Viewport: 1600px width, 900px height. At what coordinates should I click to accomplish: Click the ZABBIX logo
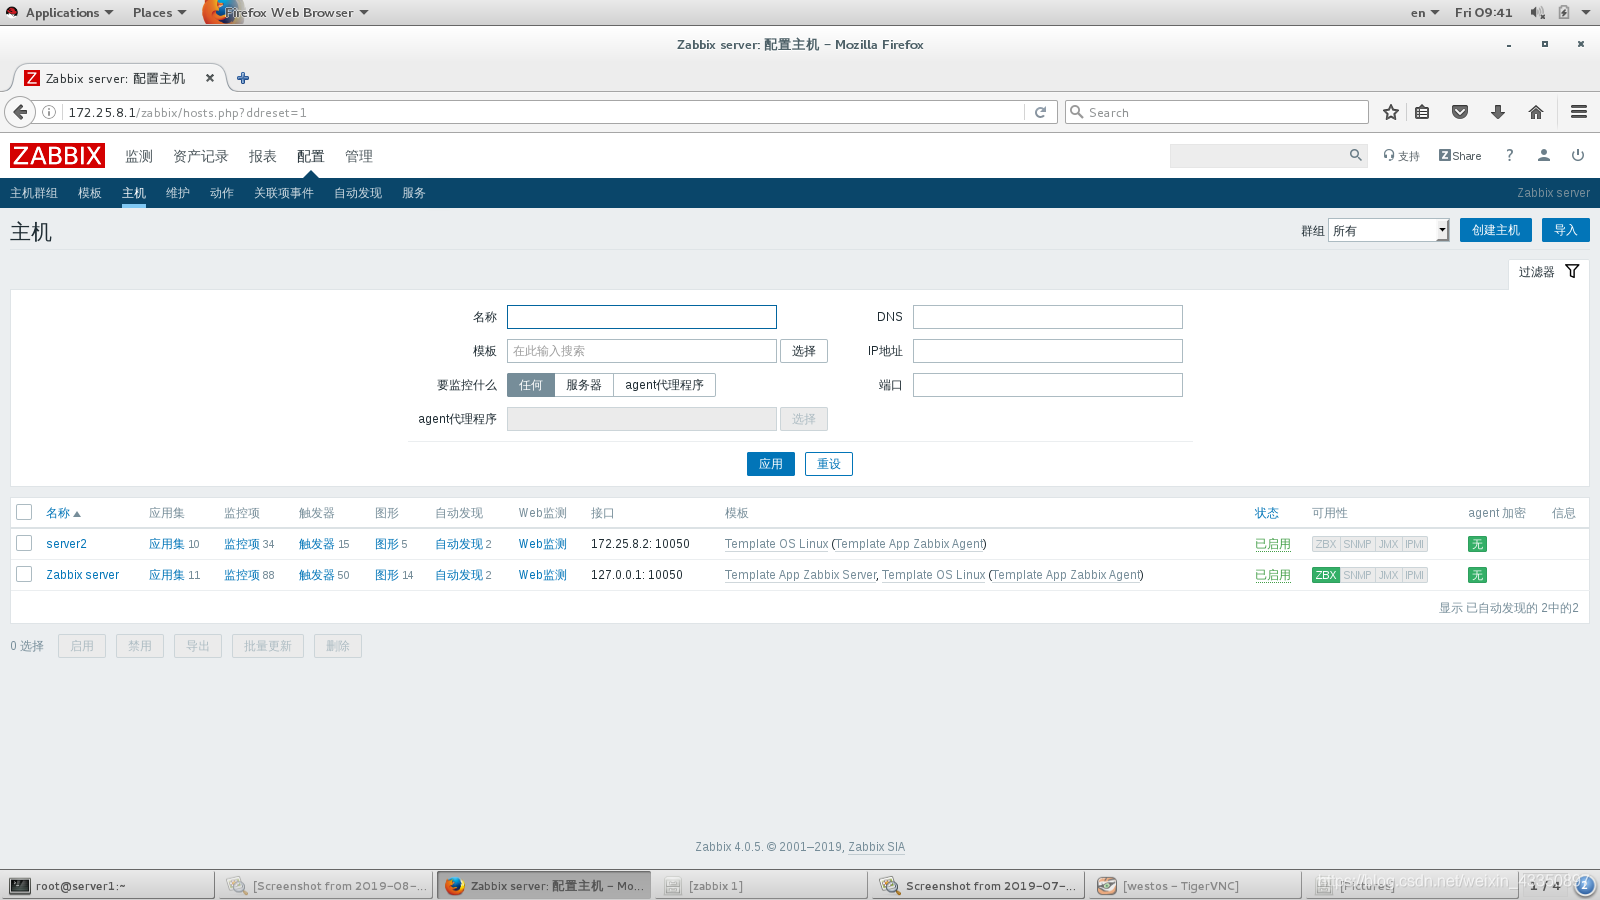57,156
